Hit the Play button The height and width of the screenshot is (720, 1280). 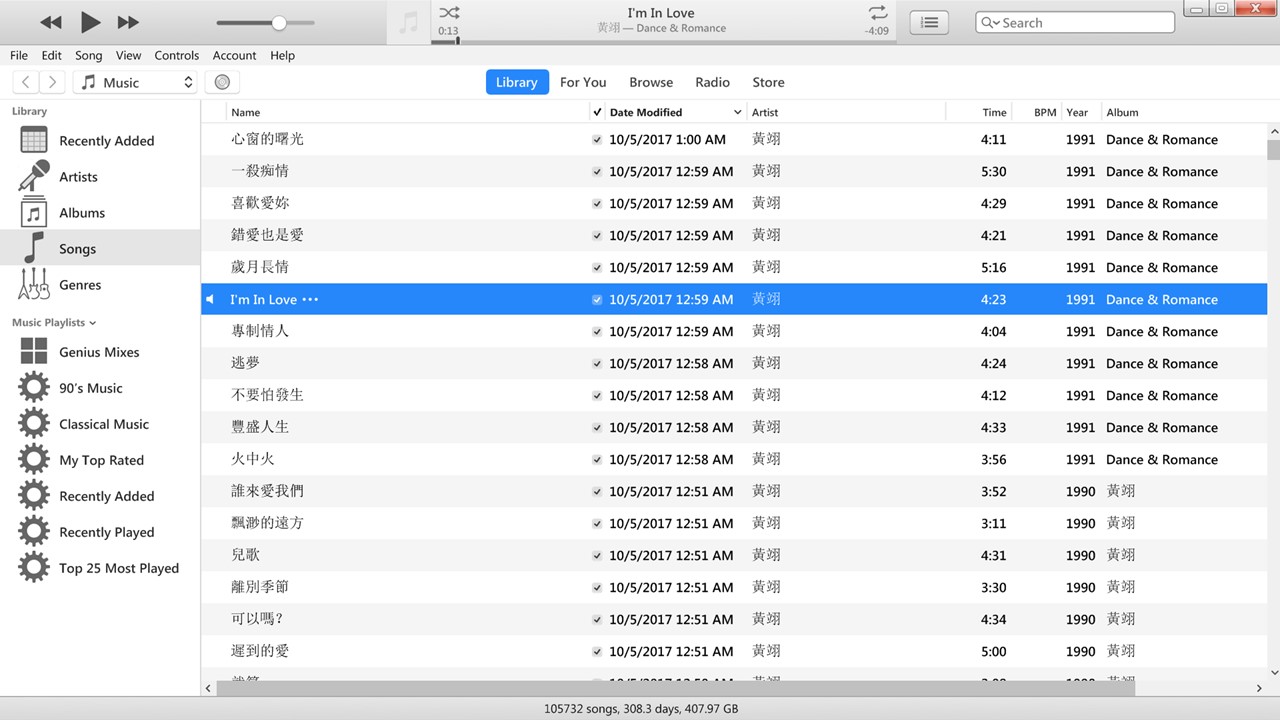pos(90,22)
